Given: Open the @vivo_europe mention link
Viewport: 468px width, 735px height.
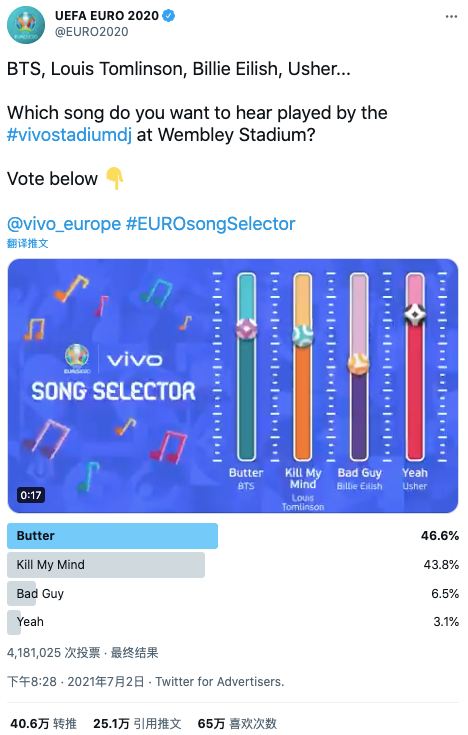Looking at the screenshot, I should coord(64,224).
